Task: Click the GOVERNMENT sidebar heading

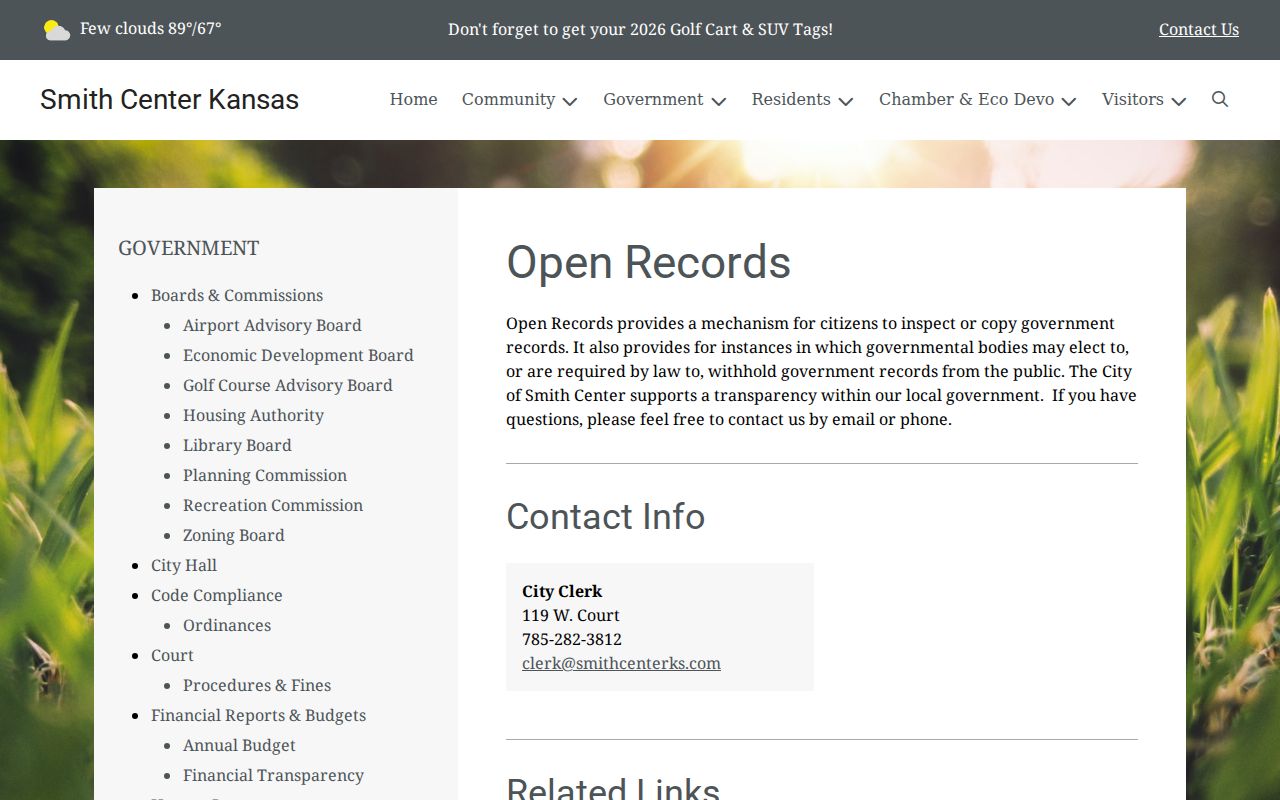Action: tap(189, 248)
